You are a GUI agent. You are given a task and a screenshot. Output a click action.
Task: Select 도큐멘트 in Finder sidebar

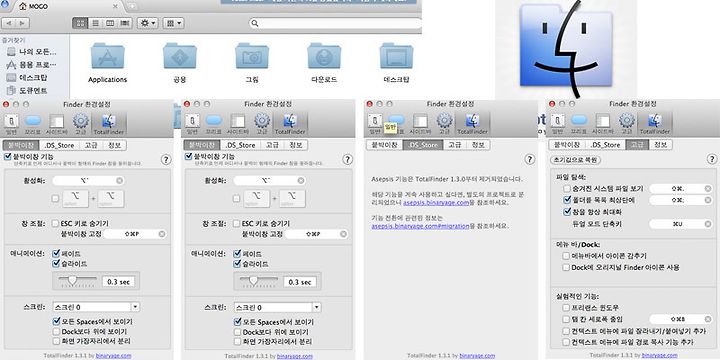[28, 90]
